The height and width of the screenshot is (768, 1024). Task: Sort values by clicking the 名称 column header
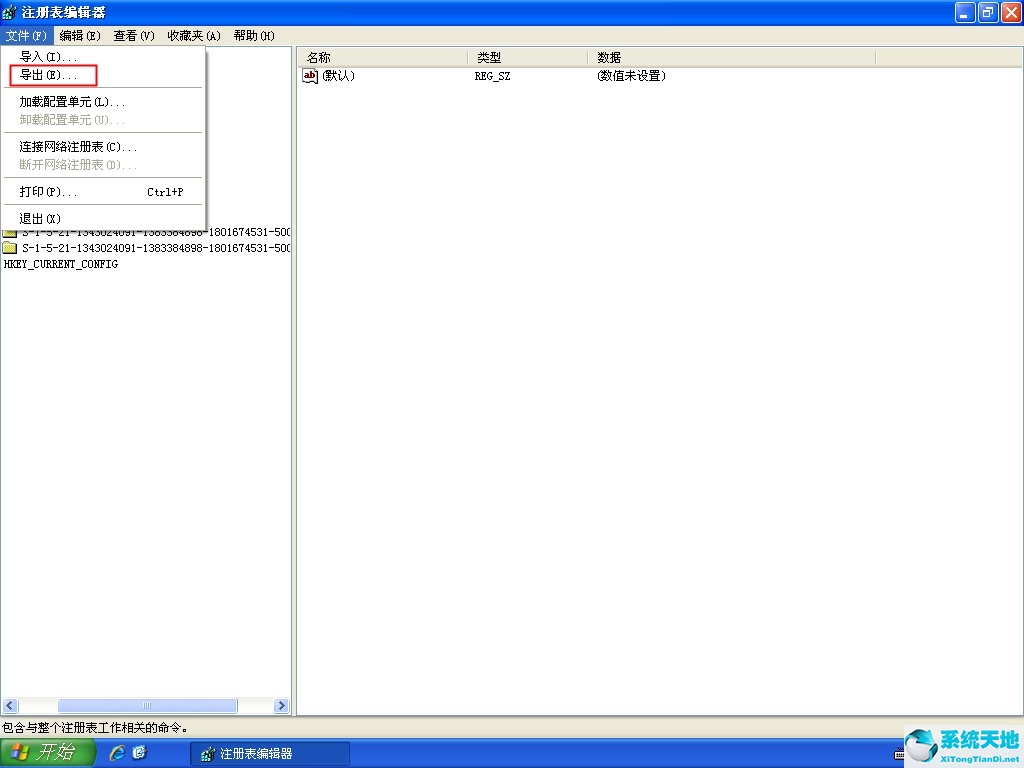click(x=319, y=57)
